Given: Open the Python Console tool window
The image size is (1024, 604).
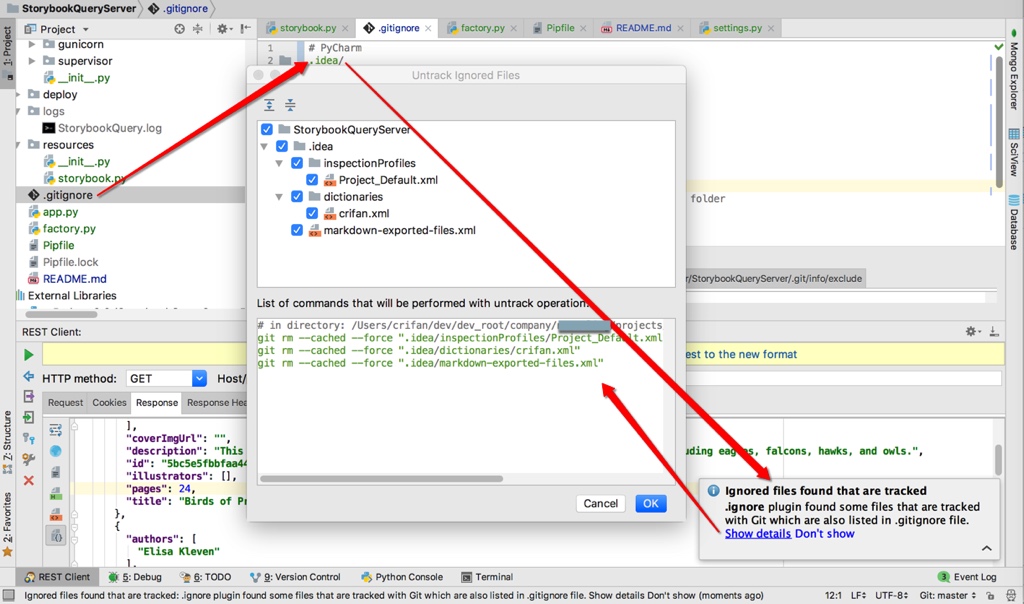Looking at the screenshot, I should point(402,577).
